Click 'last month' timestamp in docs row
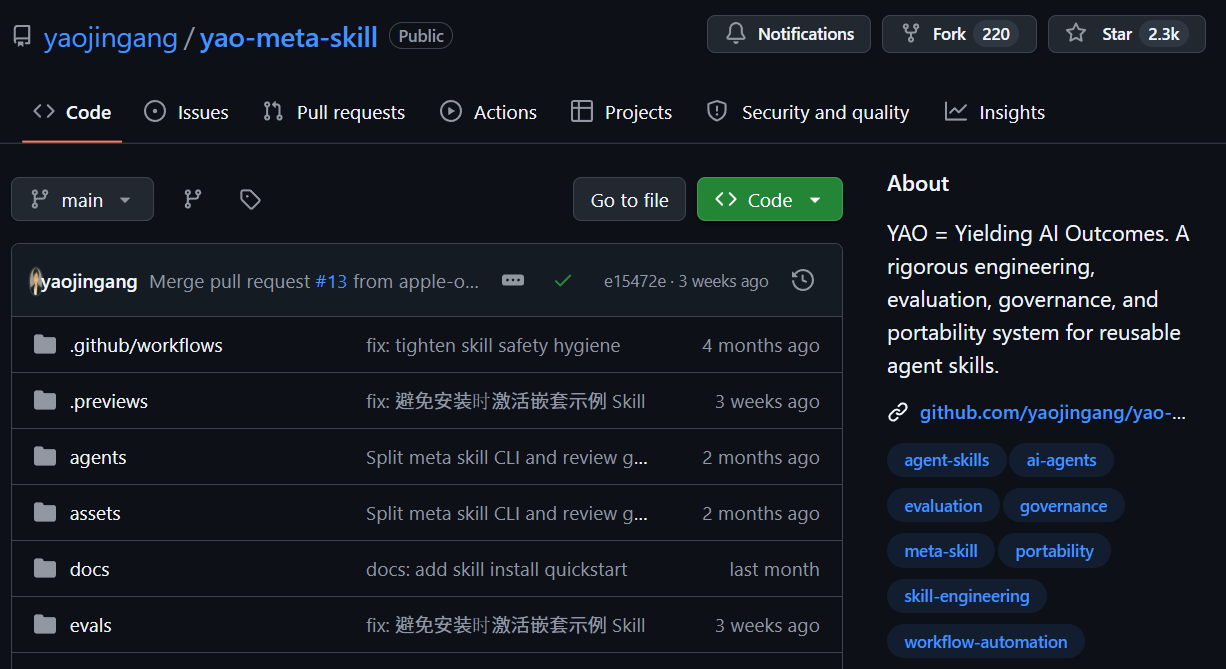Image resolution: width=1226 pixels, height=669 pixels. click(775, 569)
